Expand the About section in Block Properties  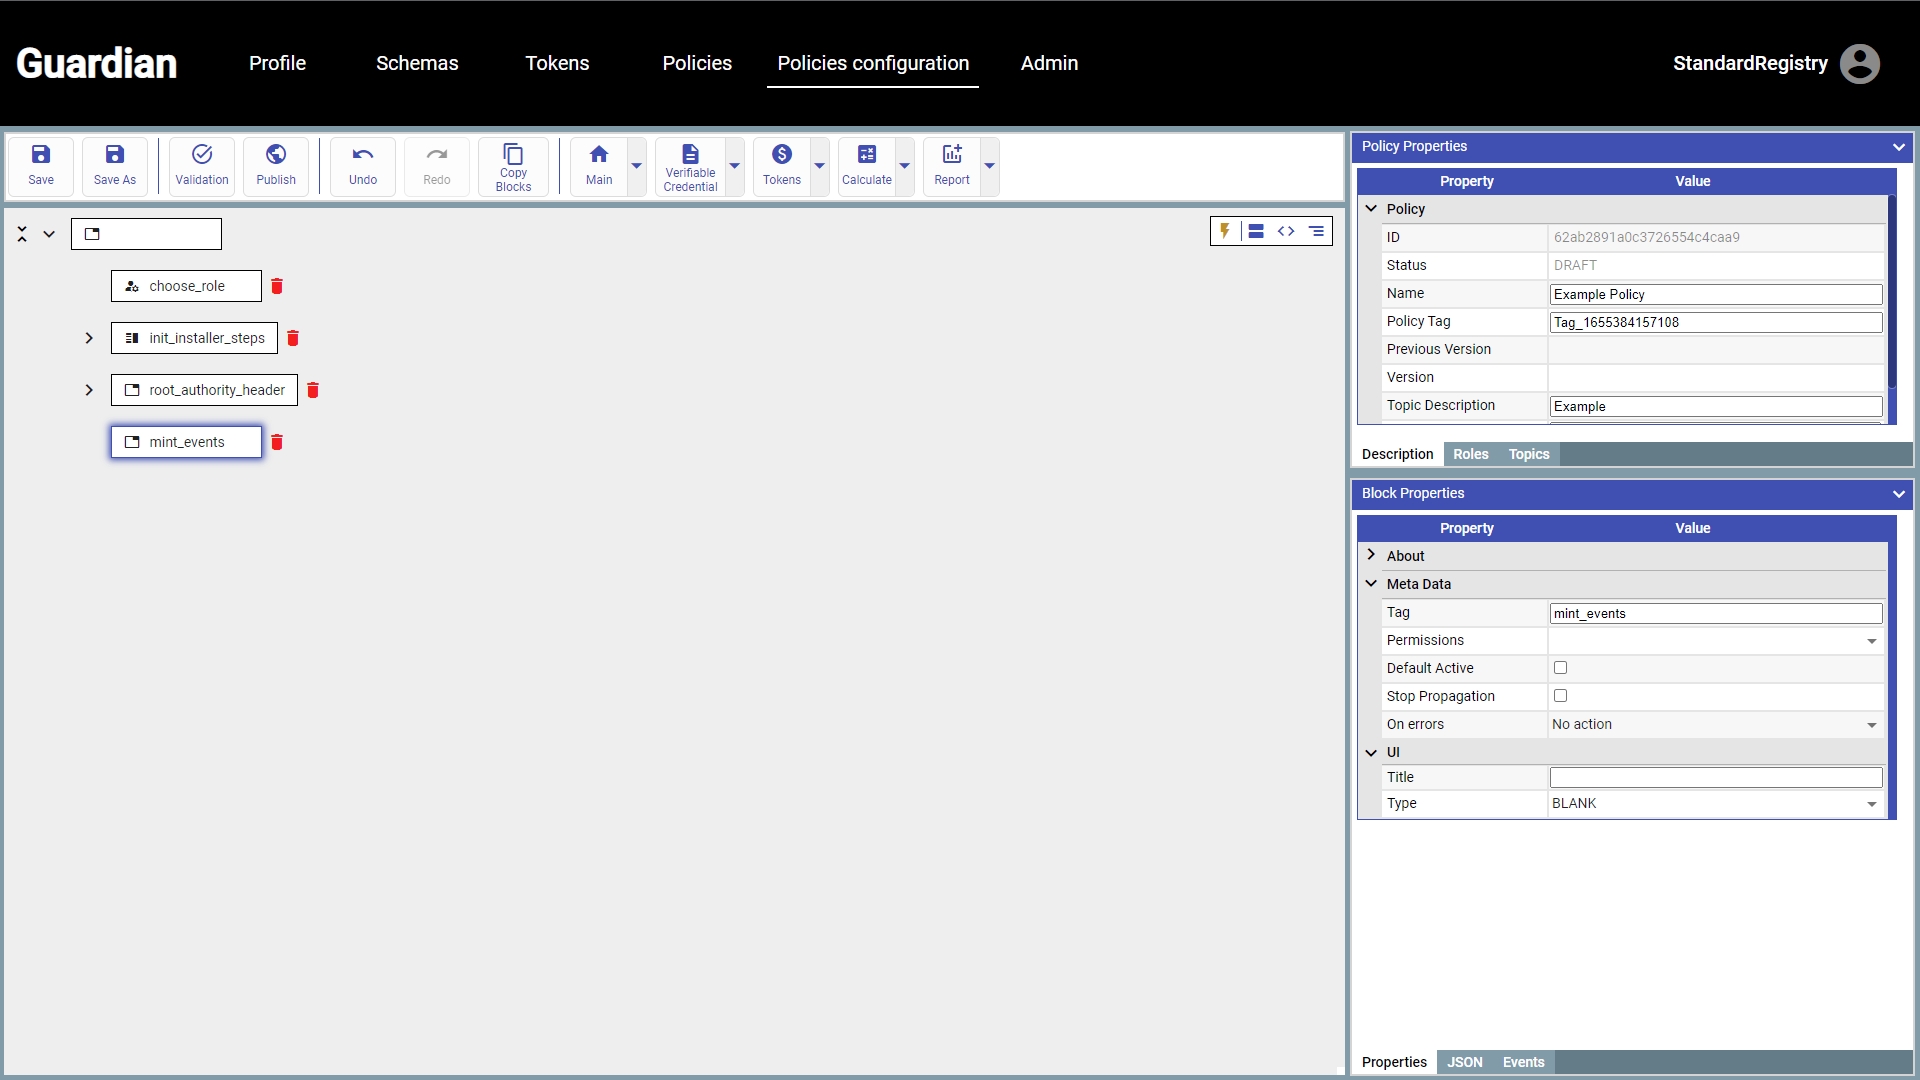[1372, 555]
